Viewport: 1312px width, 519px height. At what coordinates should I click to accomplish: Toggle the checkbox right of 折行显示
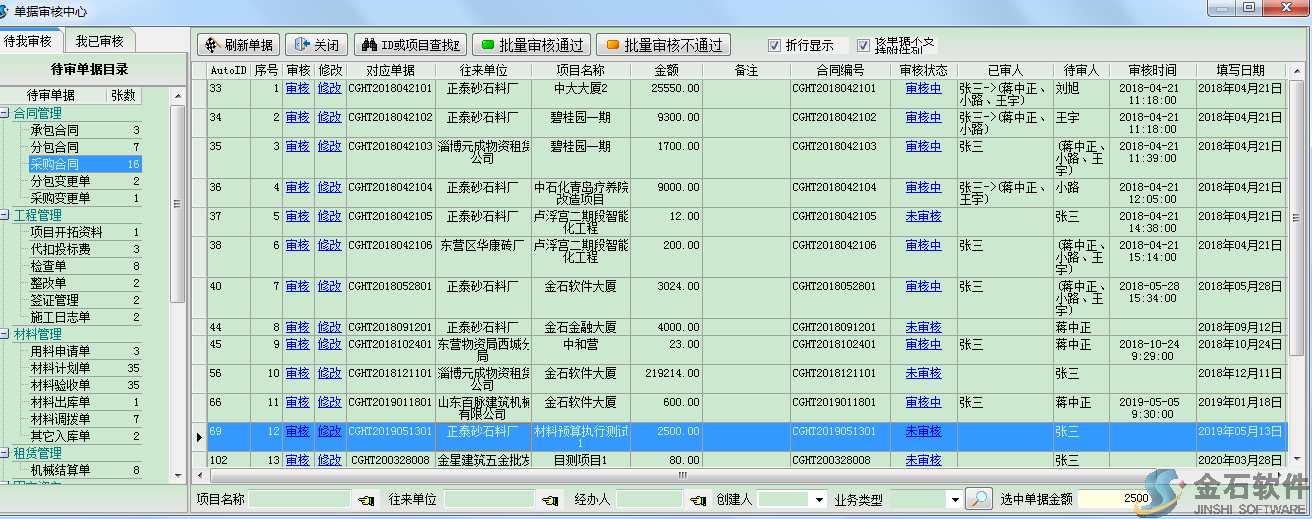coord(863,45)
